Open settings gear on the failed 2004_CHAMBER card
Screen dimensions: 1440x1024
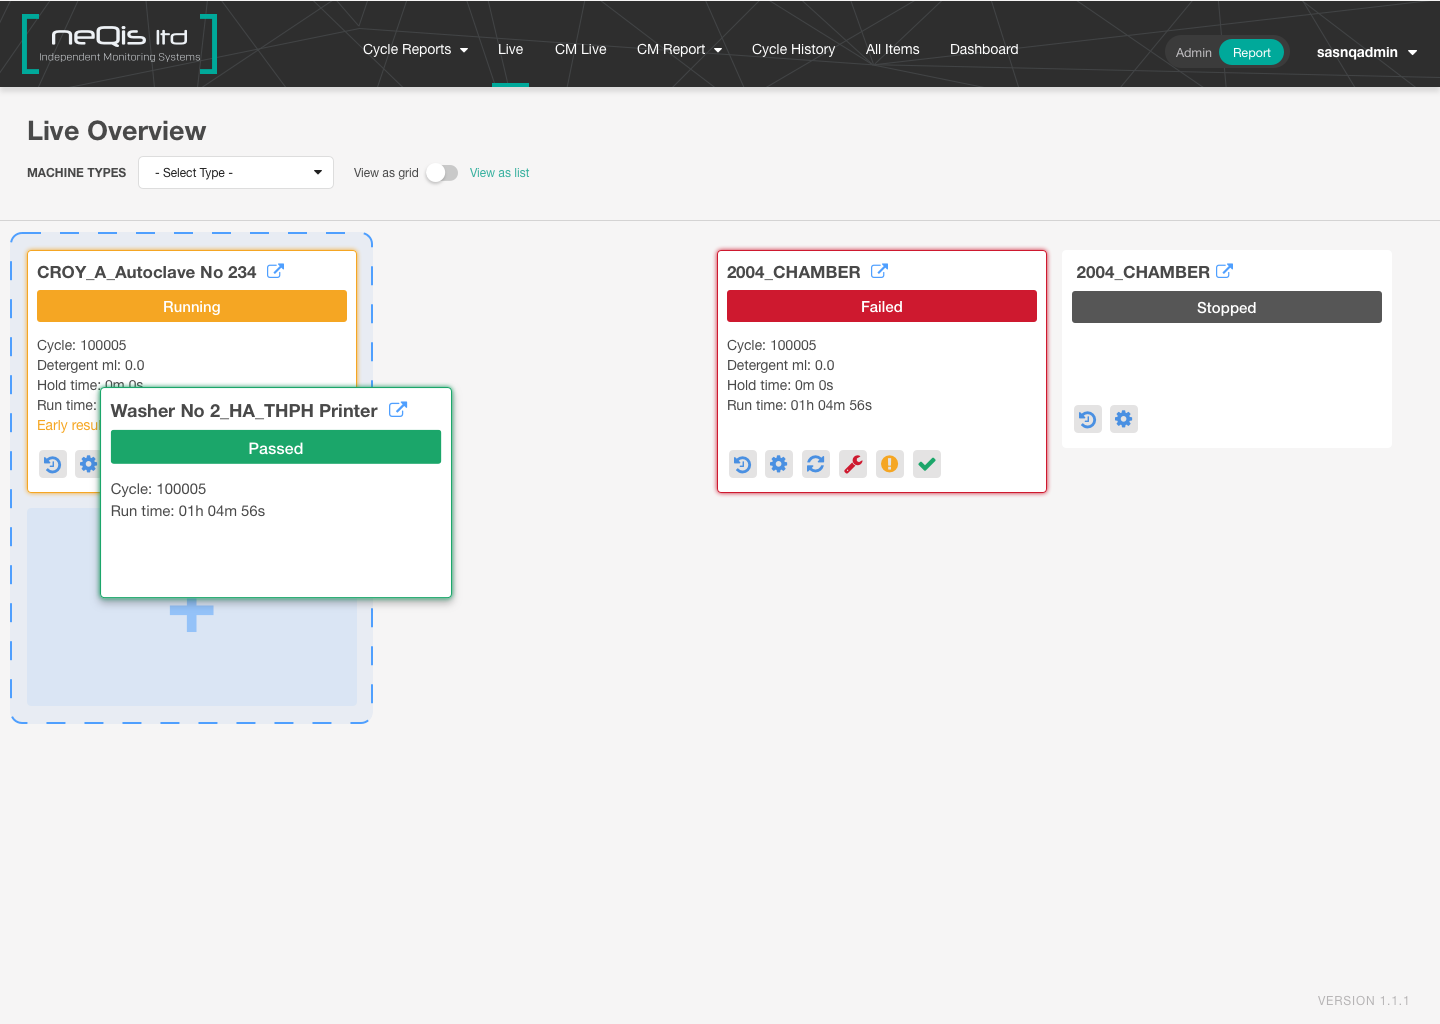779,463
